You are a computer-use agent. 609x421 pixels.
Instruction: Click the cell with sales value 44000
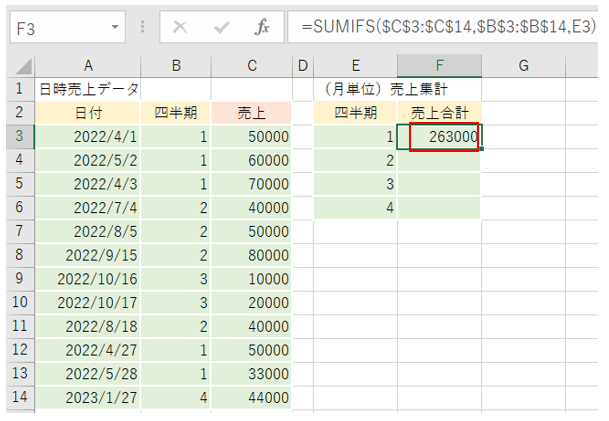[x=252, y=397]
